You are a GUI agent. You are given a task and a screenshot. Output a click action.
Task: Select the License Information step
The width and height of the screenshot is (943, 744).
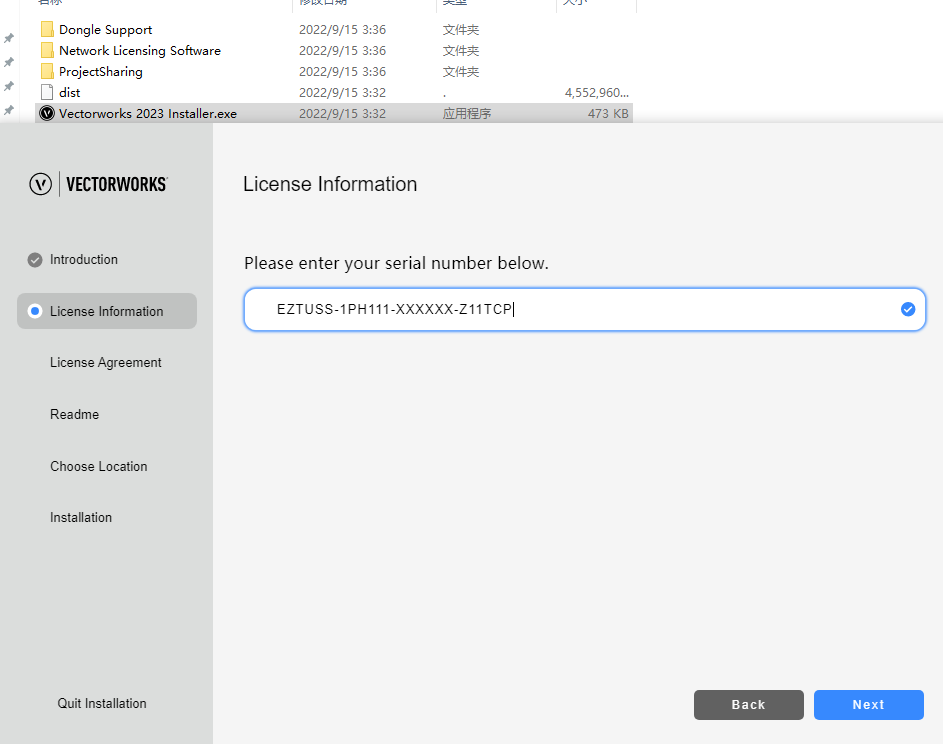pyautogui.click(x=107, y=311)
